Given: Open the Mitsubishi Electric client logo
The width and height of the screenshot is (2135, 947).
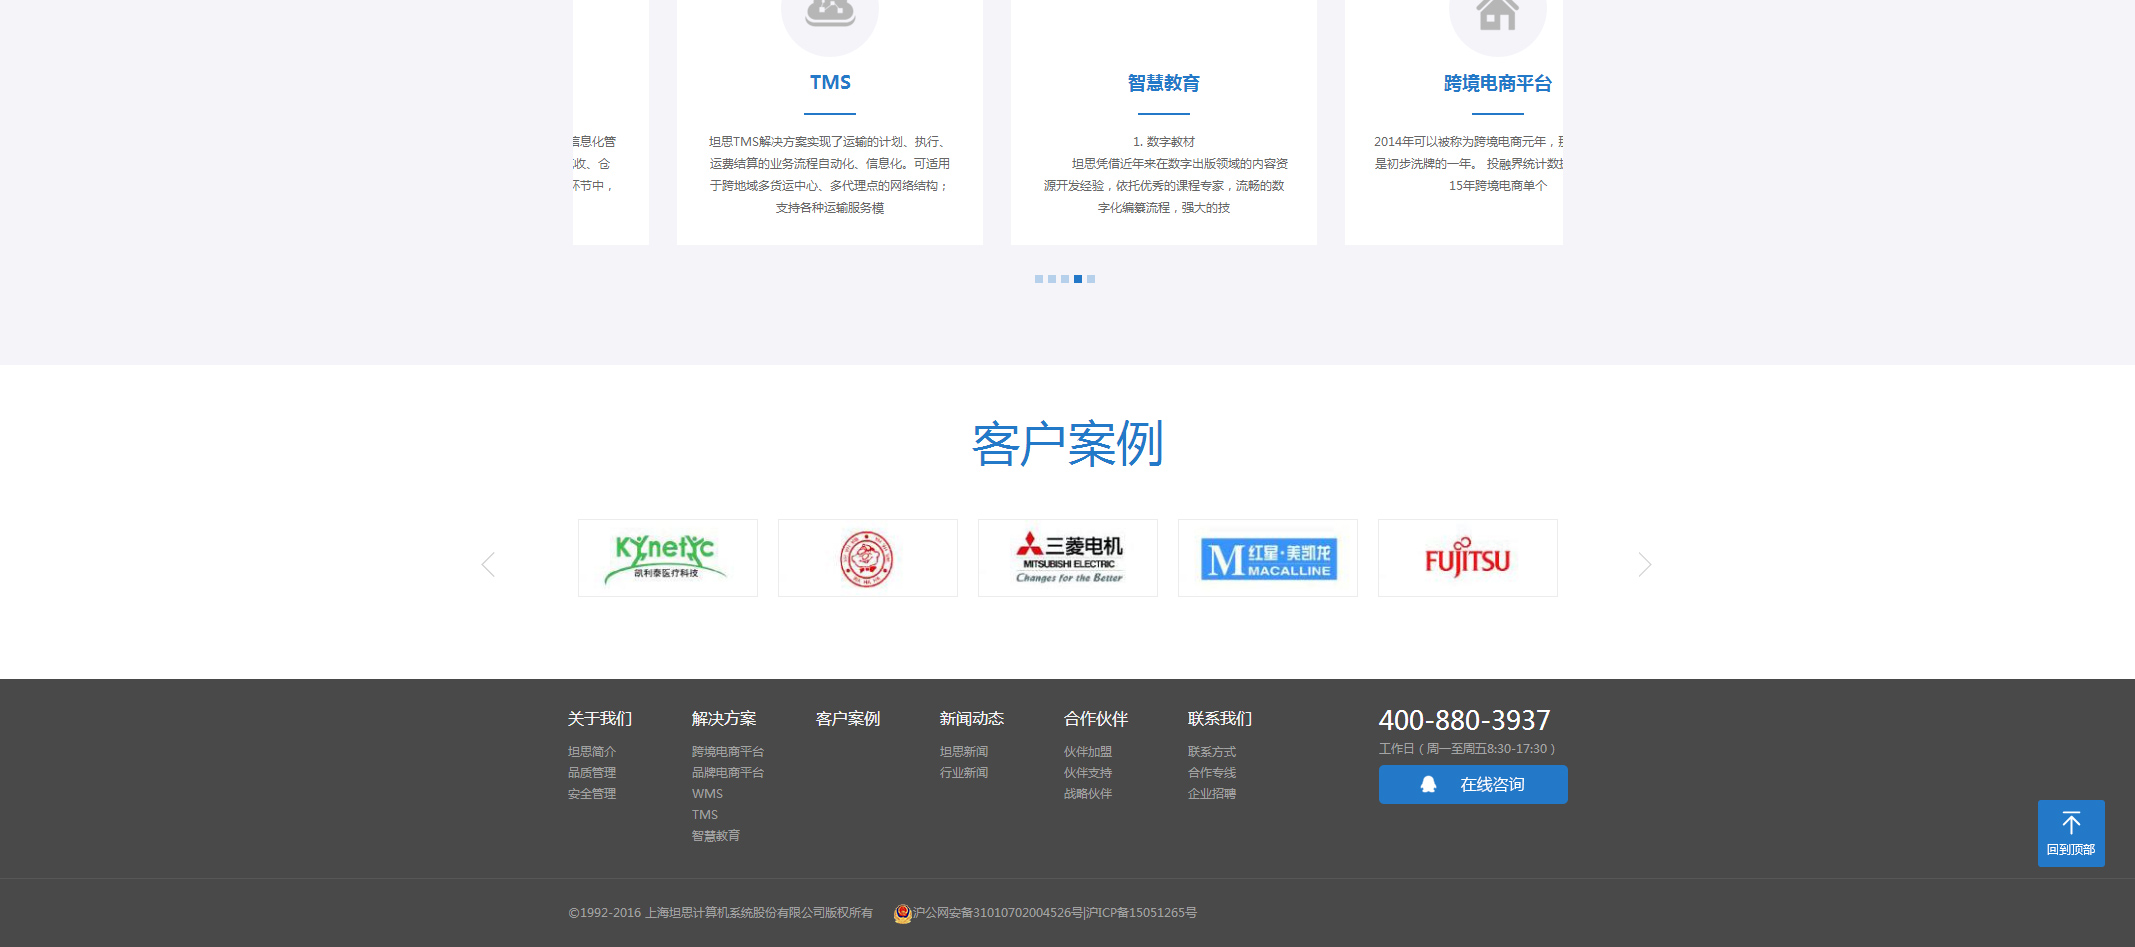Looking at the screenshot, I should click(x=1067, y=558).
